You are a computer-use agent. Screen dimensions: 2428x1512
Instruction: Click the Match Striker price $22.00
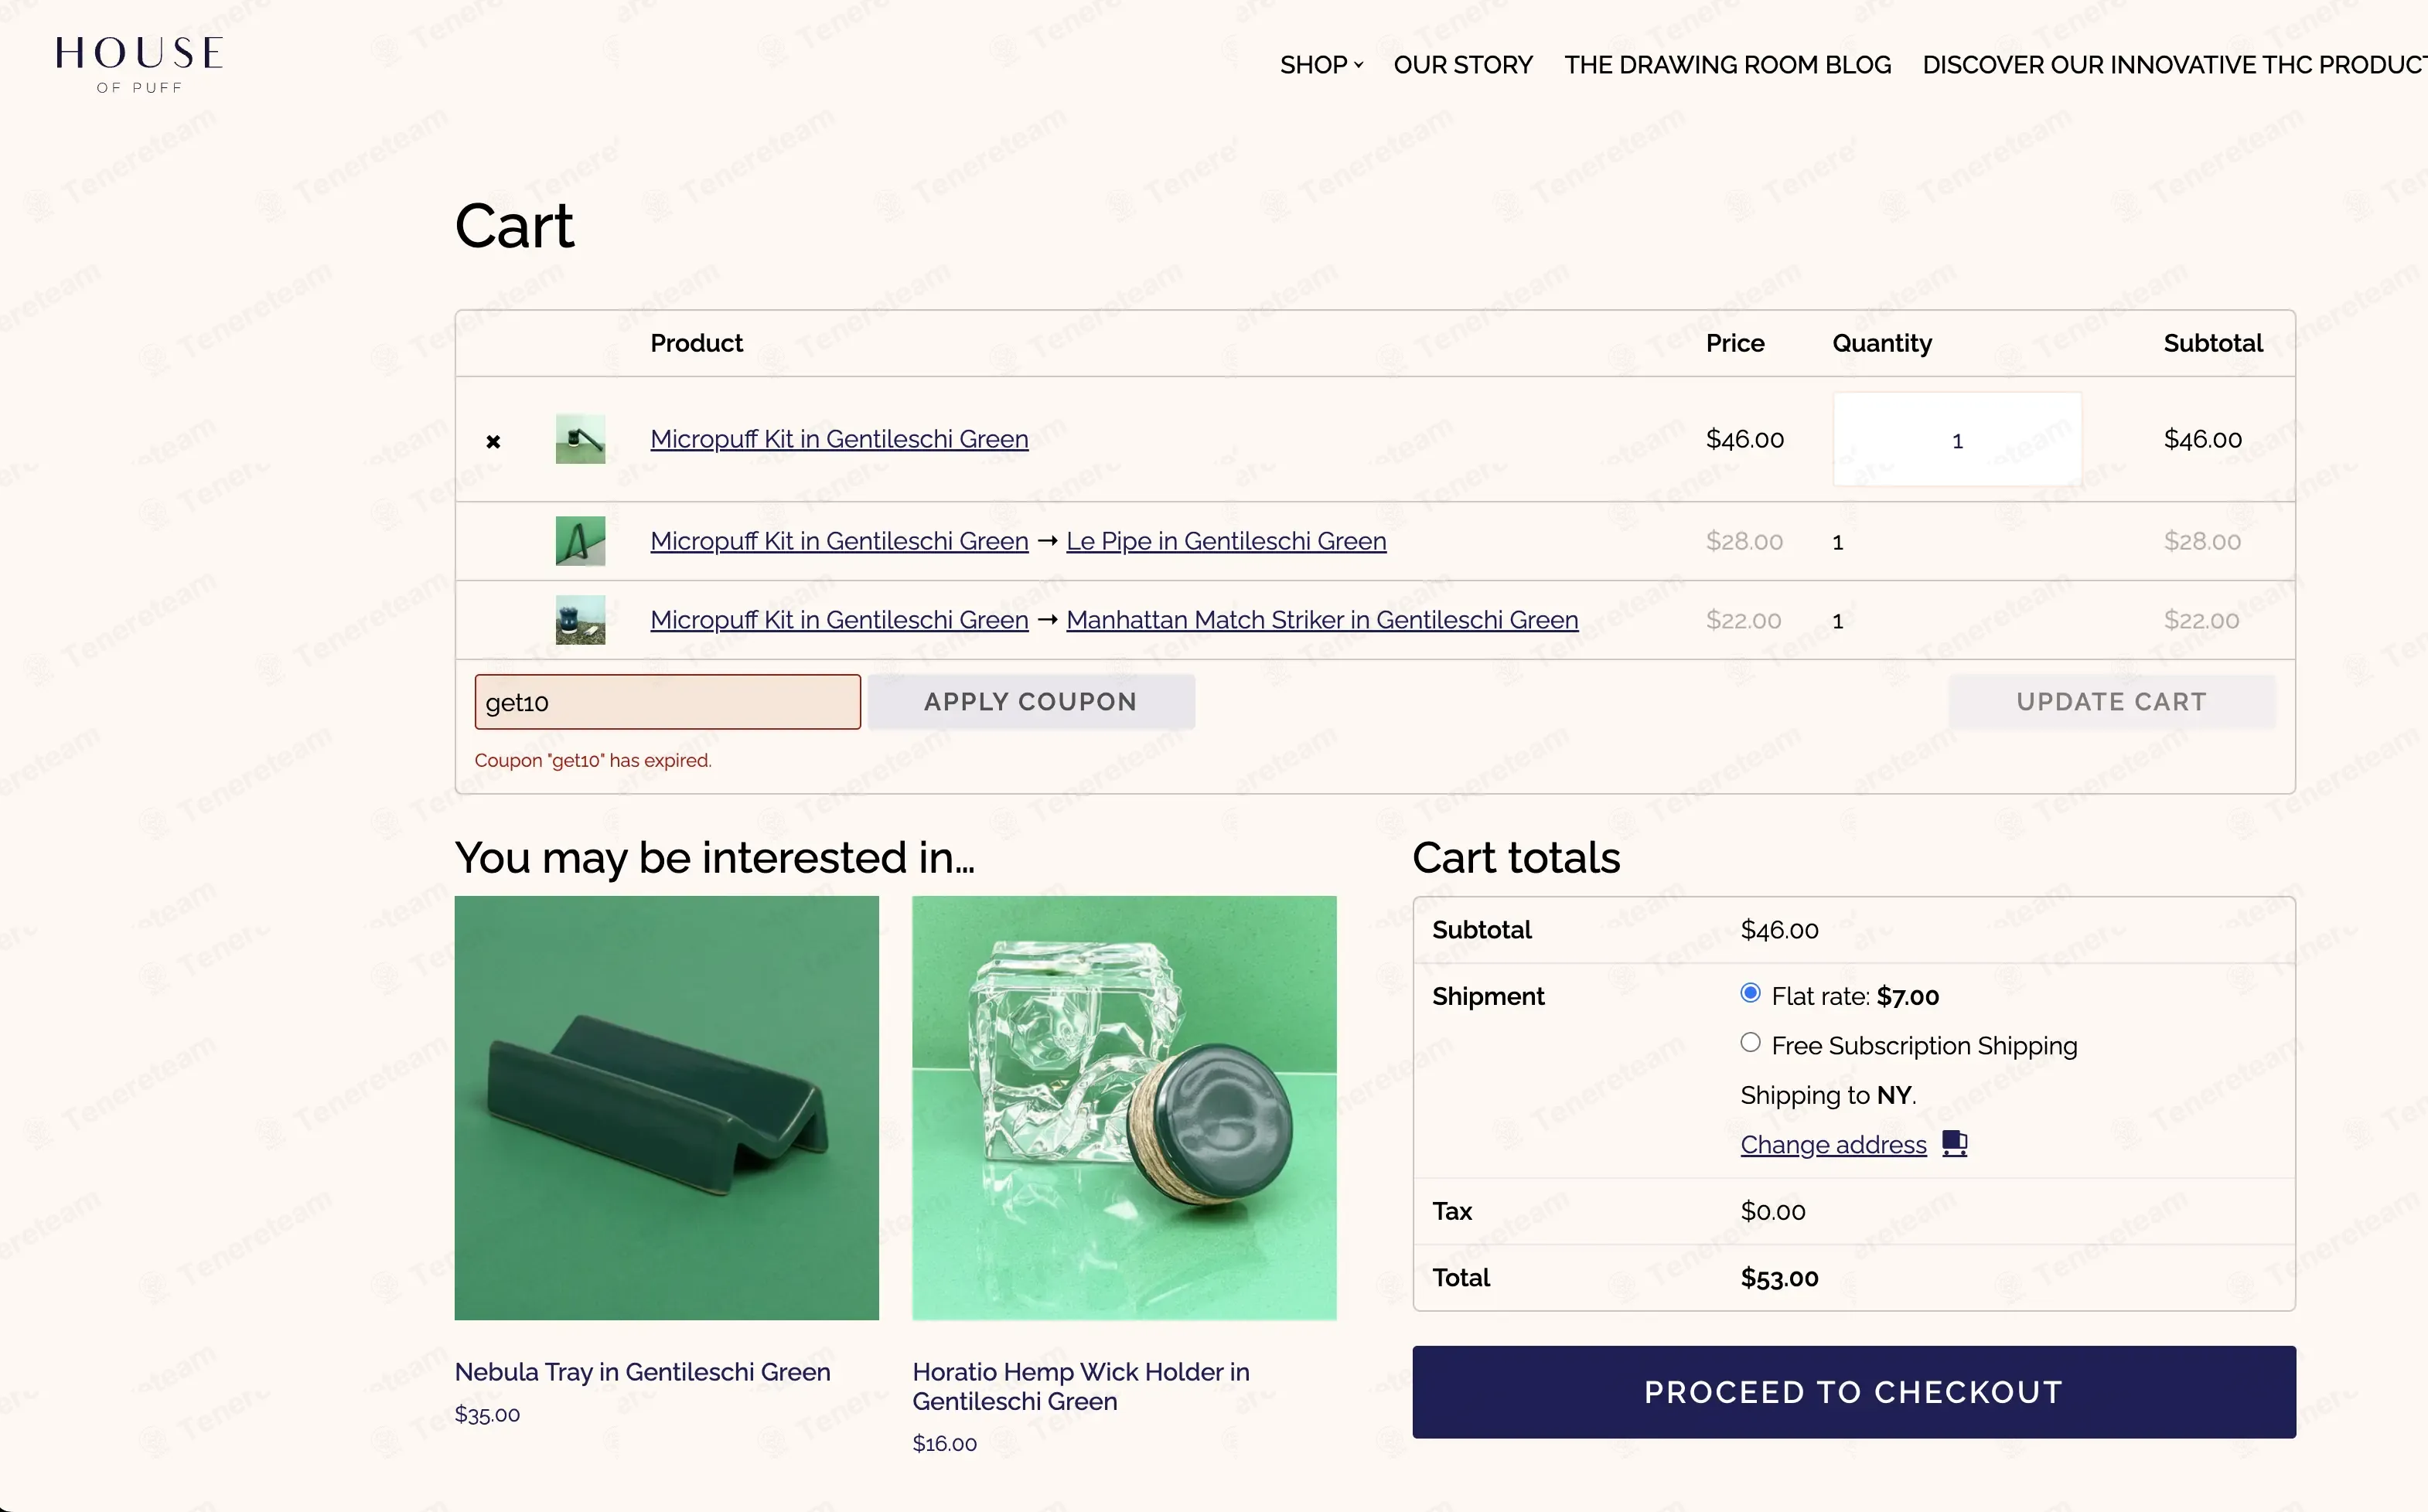[x=1743, y=621]
